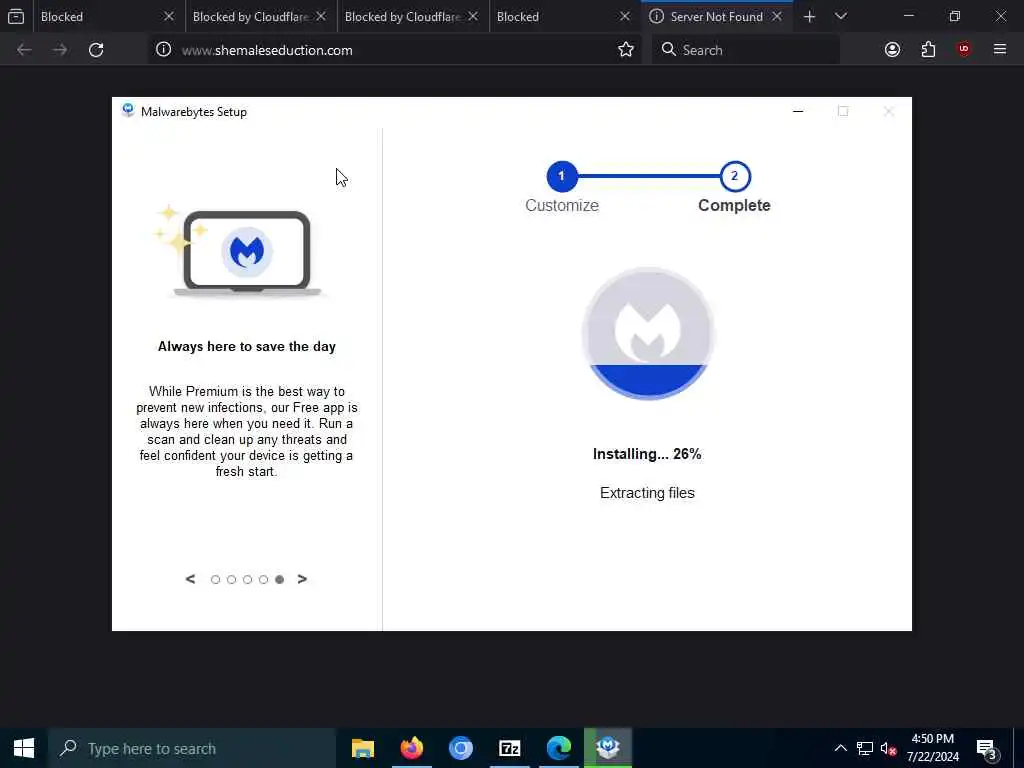Expand the list all tabs chevron

pyautogui.click(x=841, y=16)
